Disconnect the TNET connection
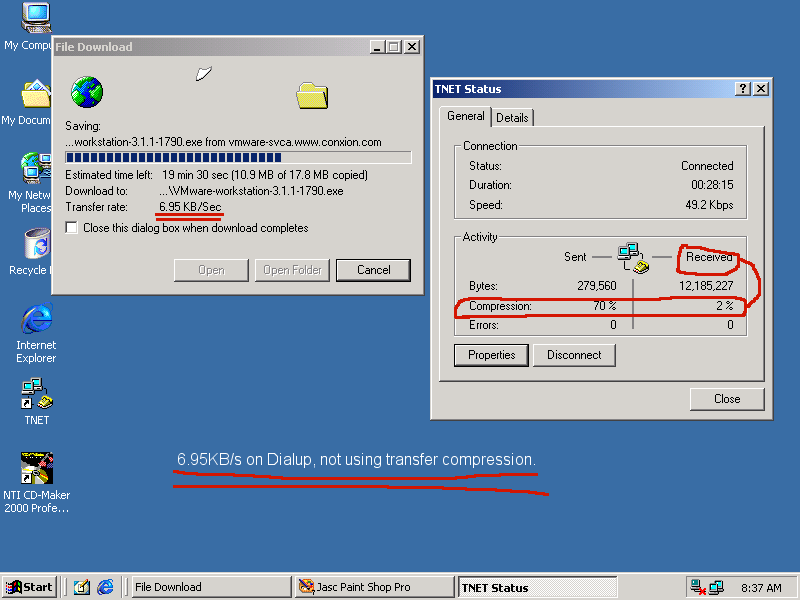This screenshot has height=600, width=800. click(574, 355)
